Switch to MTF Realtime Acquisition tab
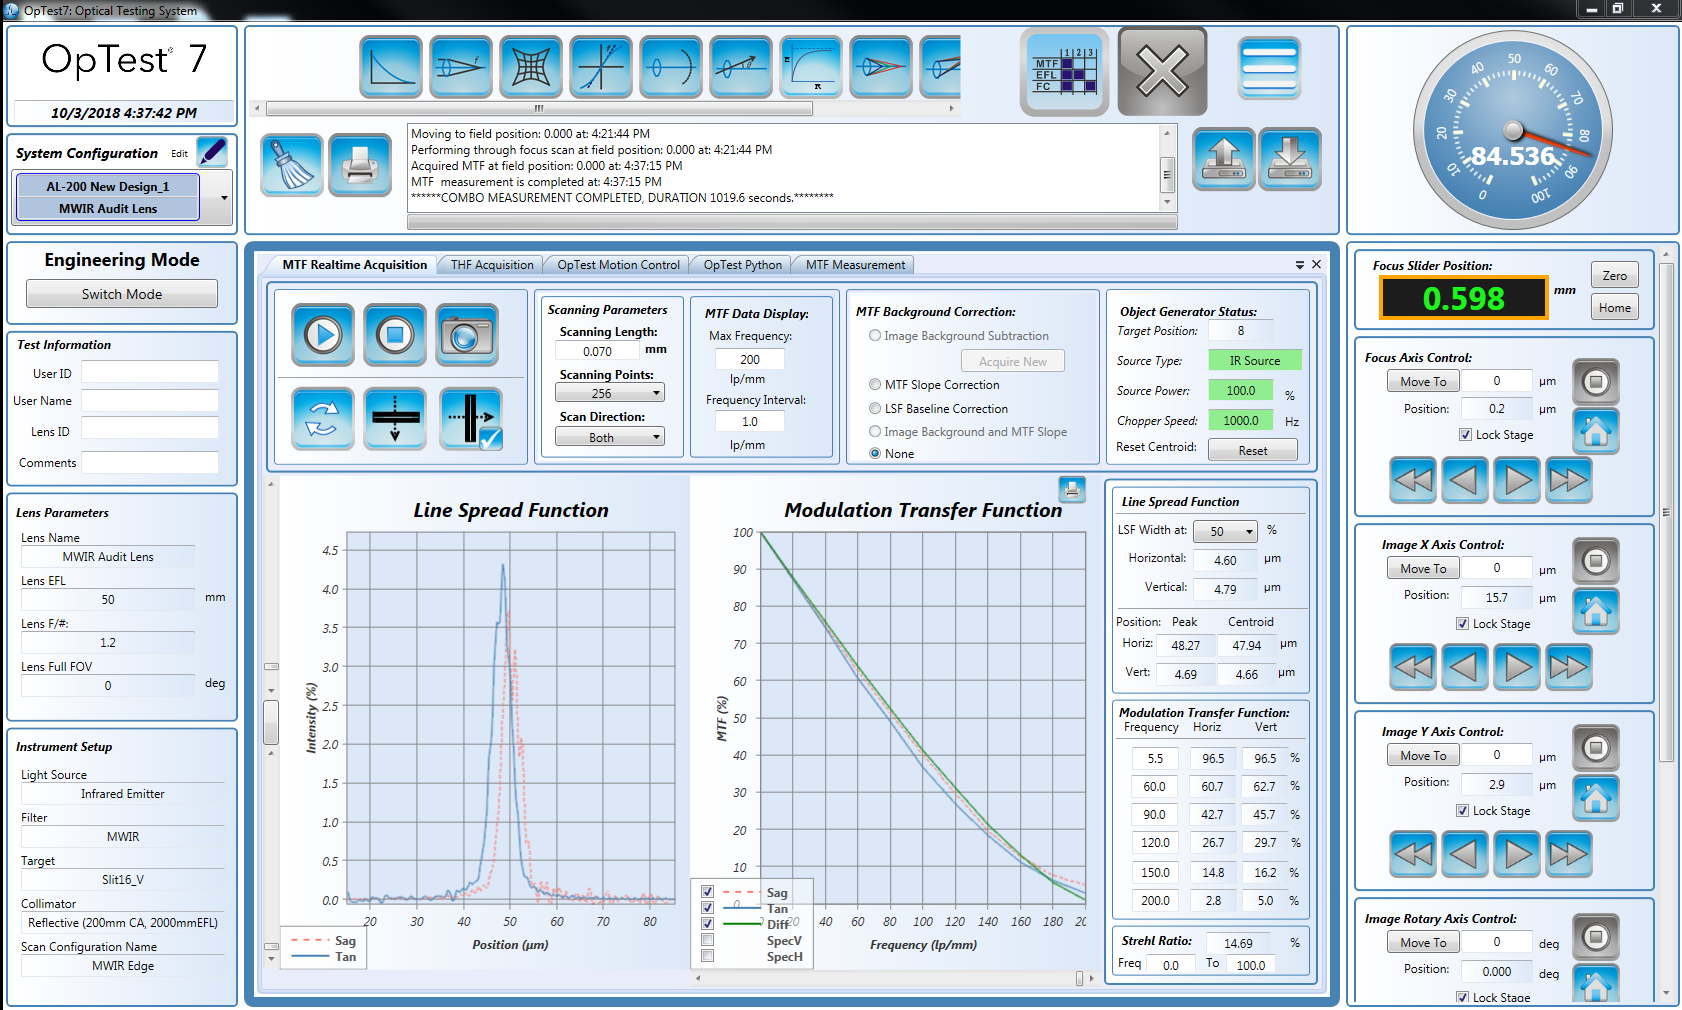Viewport: 1682px width, 1010px height. pos(354,265)
